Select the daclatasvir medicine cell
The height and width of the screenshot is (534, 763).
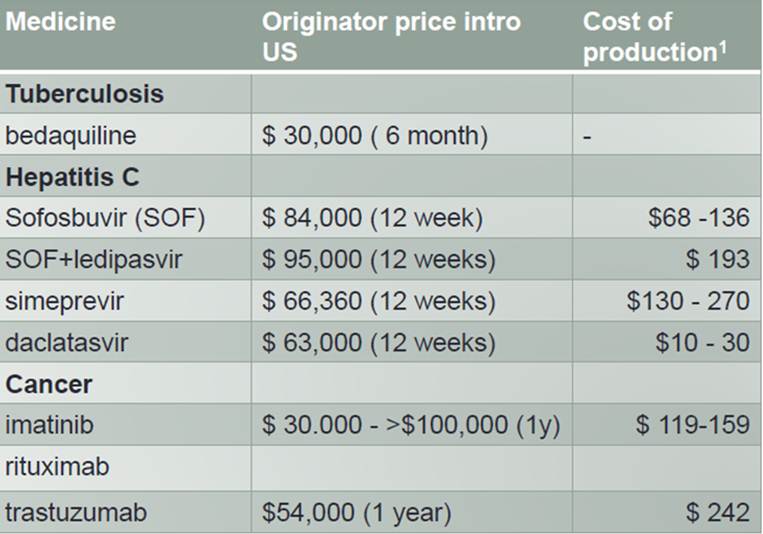tap(66, 343)
